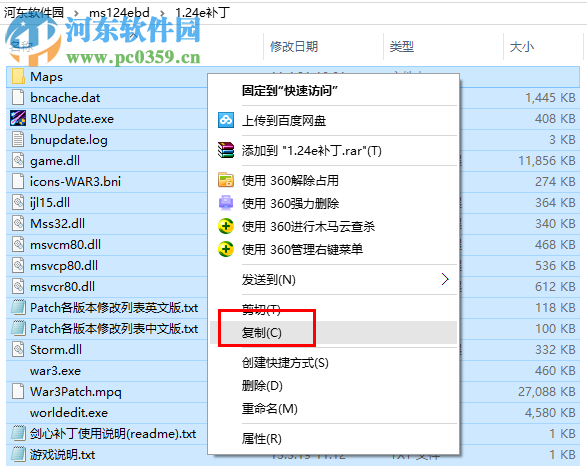Sort by the 修改日期 column header
Viewport: 587px width, 472px height.
(294, 46)
